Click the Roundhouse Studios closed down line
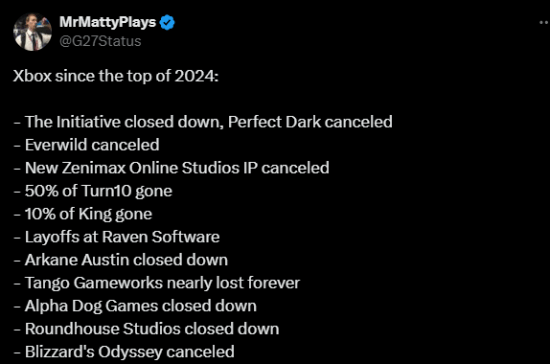Screen dimensions: 550x364 [x=146, y=329]
